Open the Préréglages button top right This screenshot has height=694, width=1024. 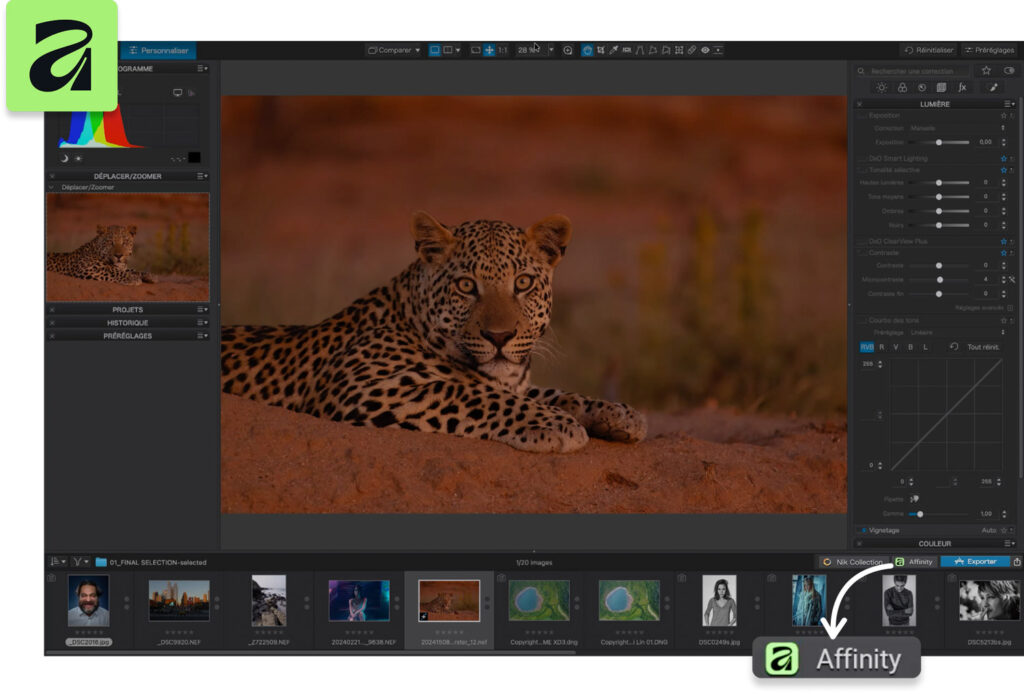pos(989,50)
